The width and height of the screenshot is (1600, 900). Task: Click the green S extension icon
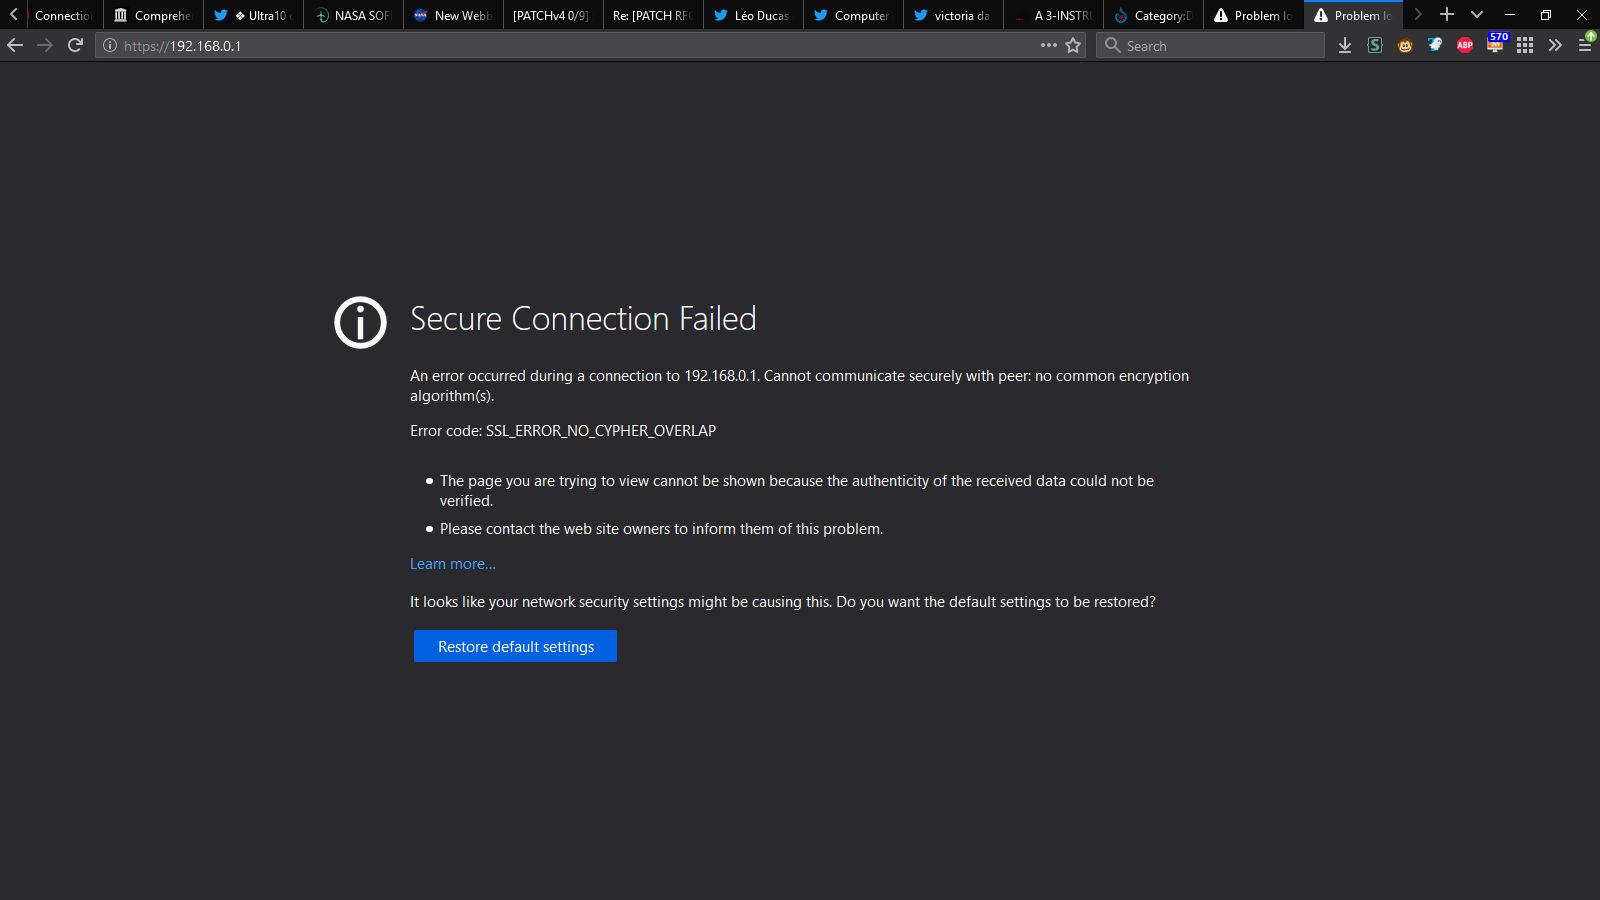(1375, 45)
